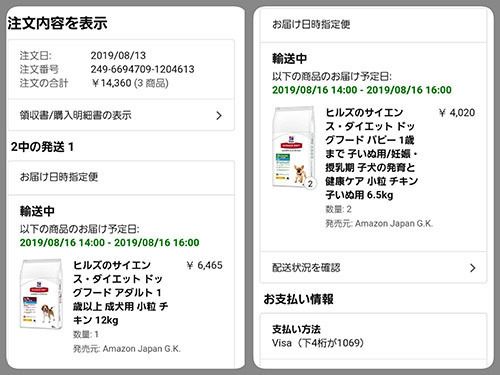
Task: Select the right delivery date range text
Action: tap(362, 90)
